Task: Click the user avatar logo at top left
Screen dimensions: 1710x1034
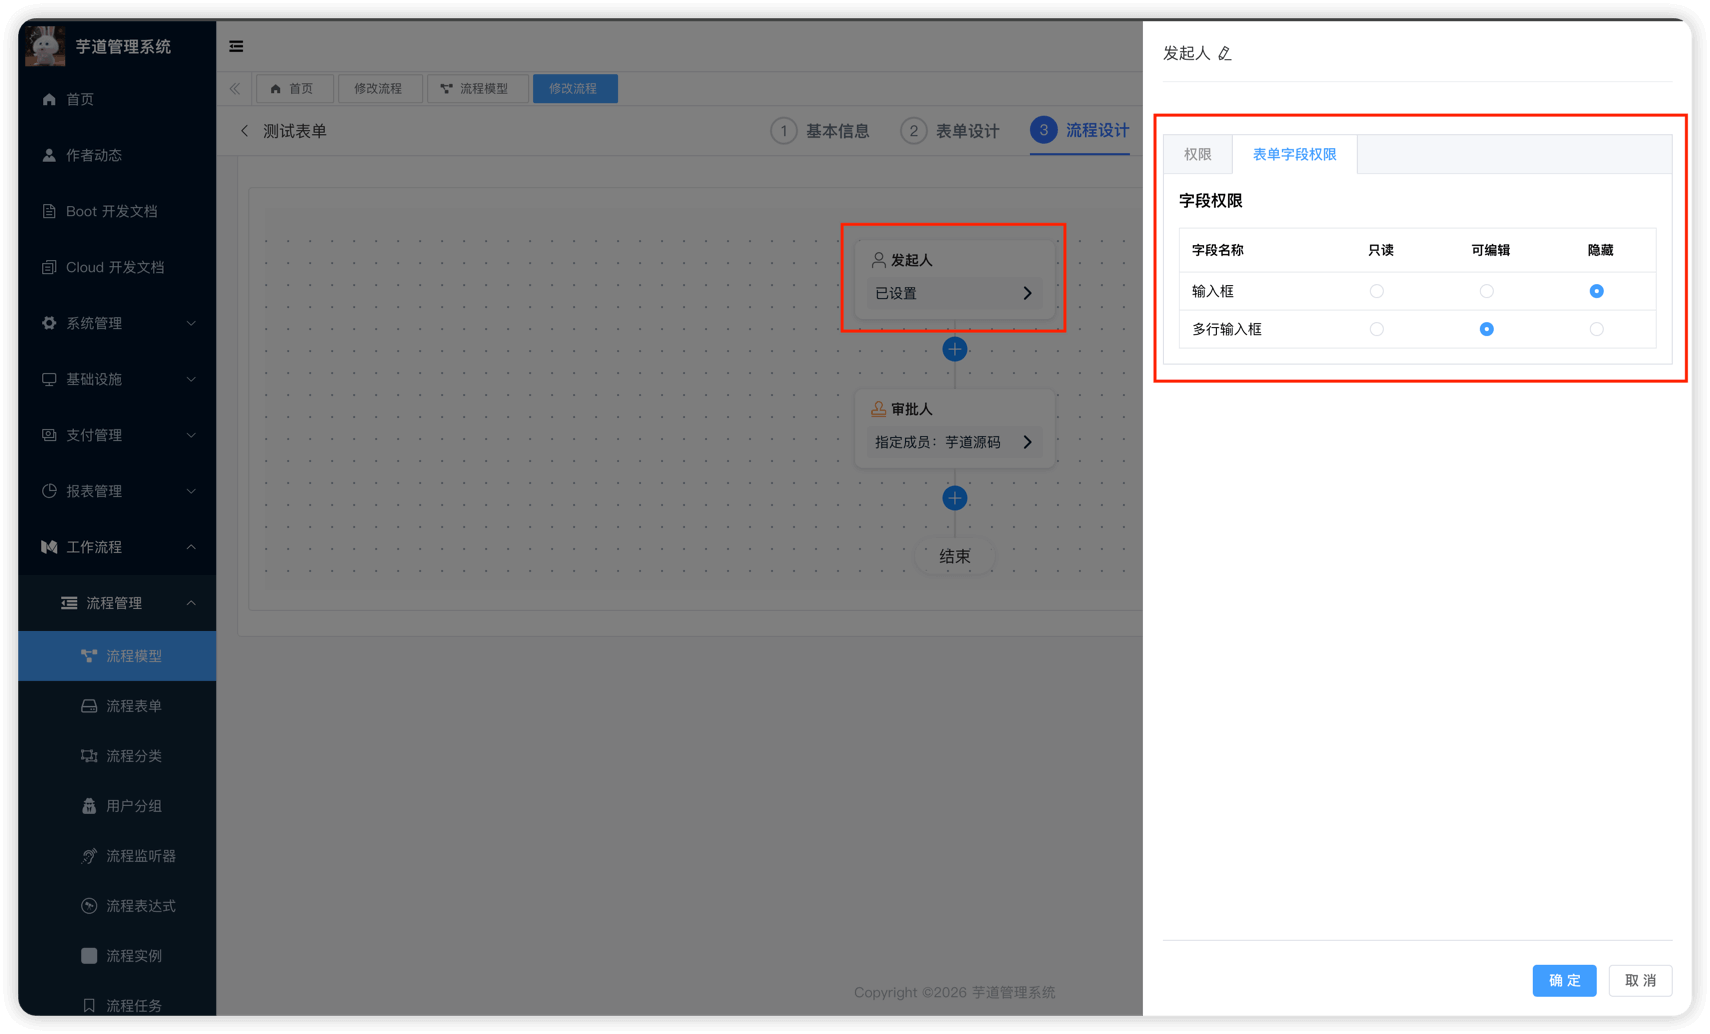Action: click(45, 46)
